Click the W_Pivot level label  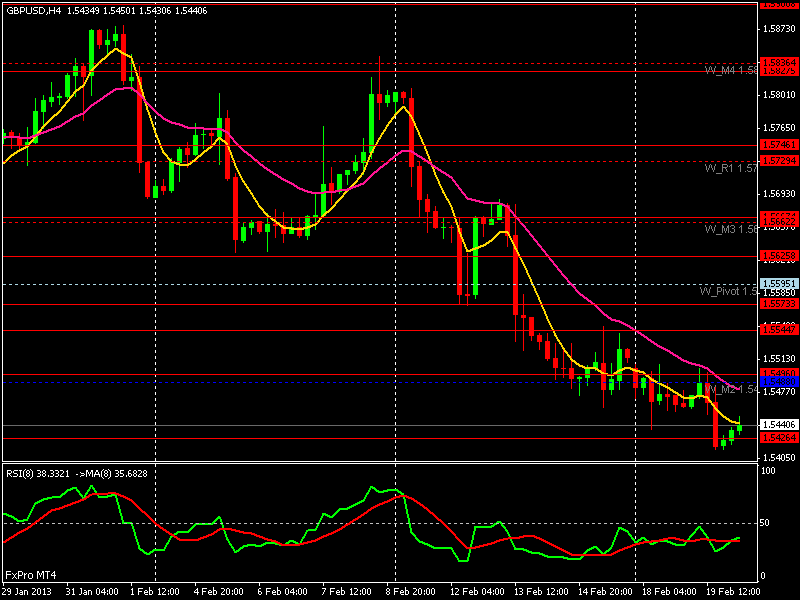728,291
